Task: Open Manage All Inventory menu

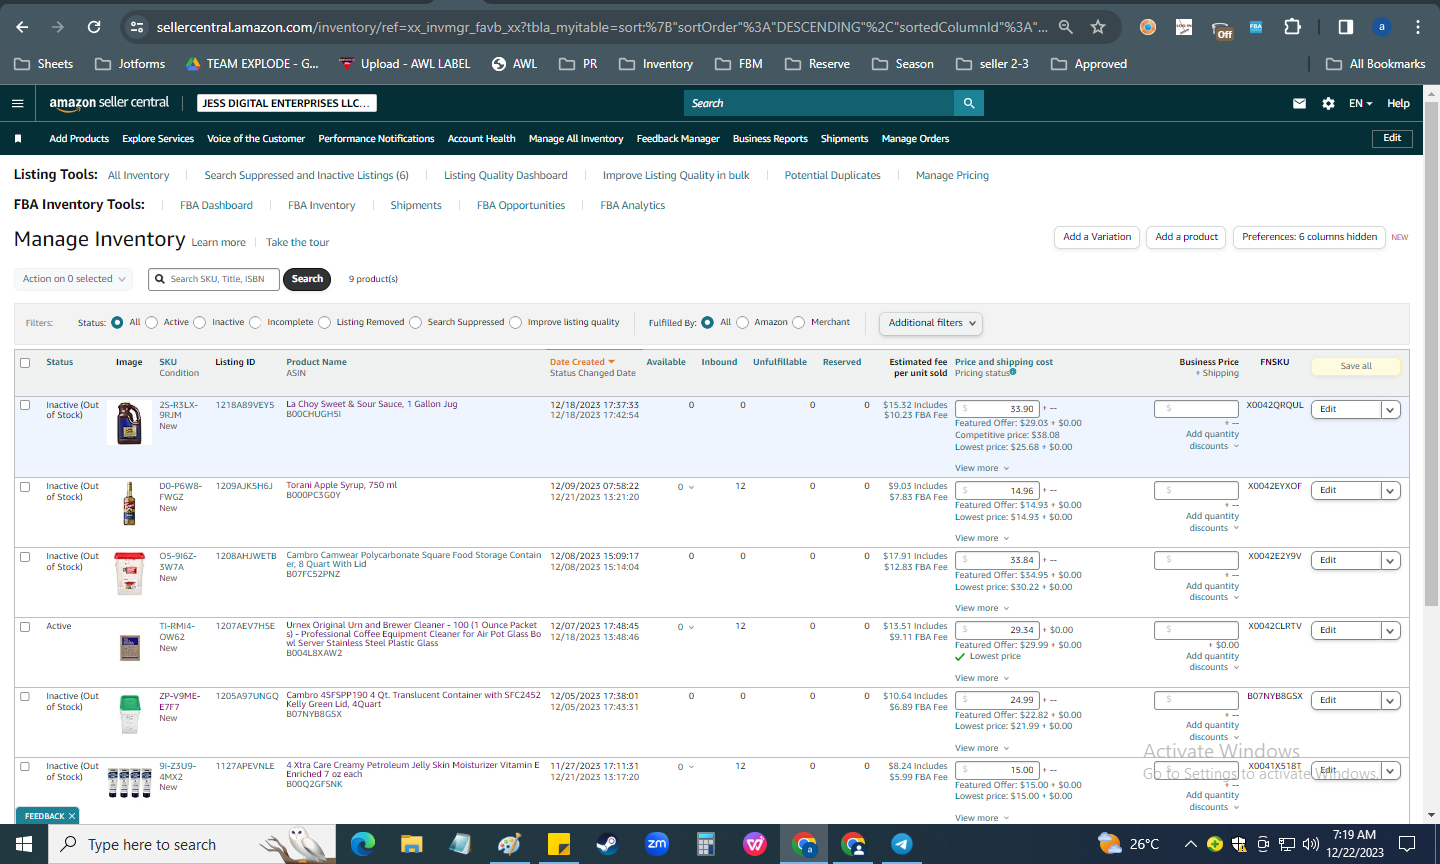Action: (x=576, y=139)
